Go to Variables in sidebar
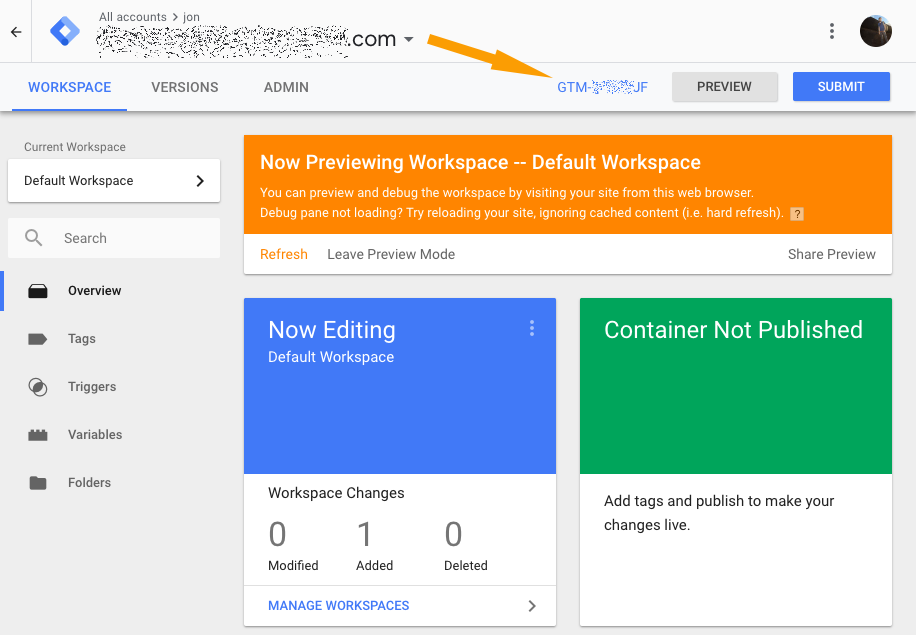This screenshot has width=919, height=635. coord(94,435)
